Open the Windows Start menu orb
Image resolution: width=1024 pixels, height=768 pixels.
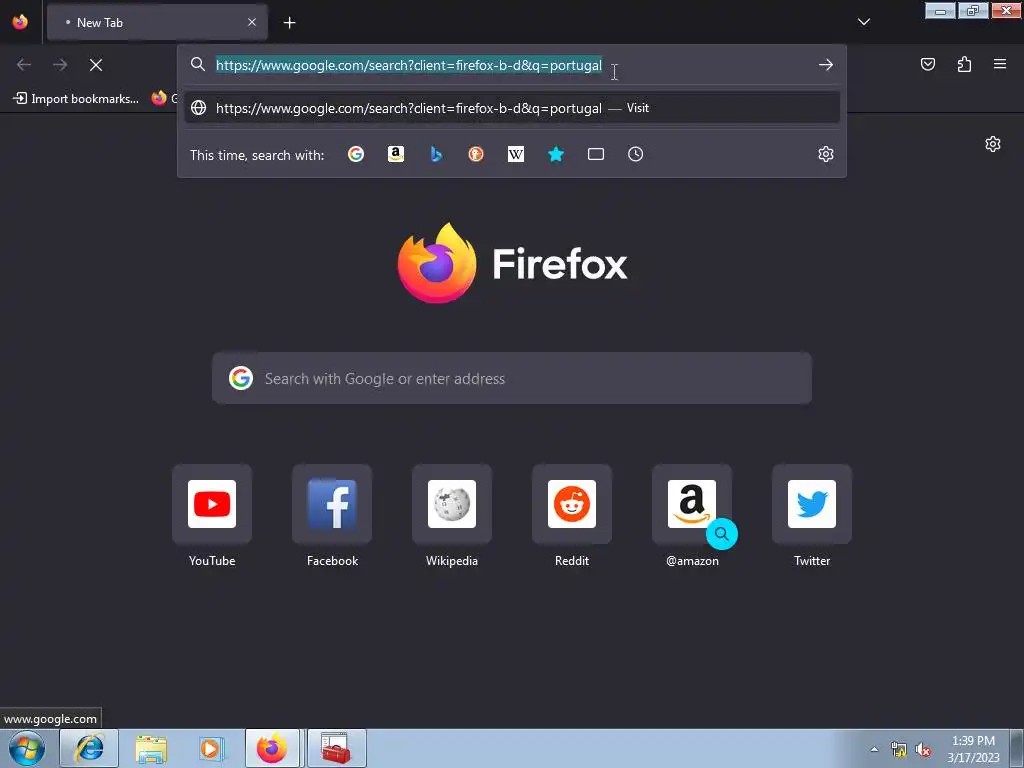click(27, 749)
